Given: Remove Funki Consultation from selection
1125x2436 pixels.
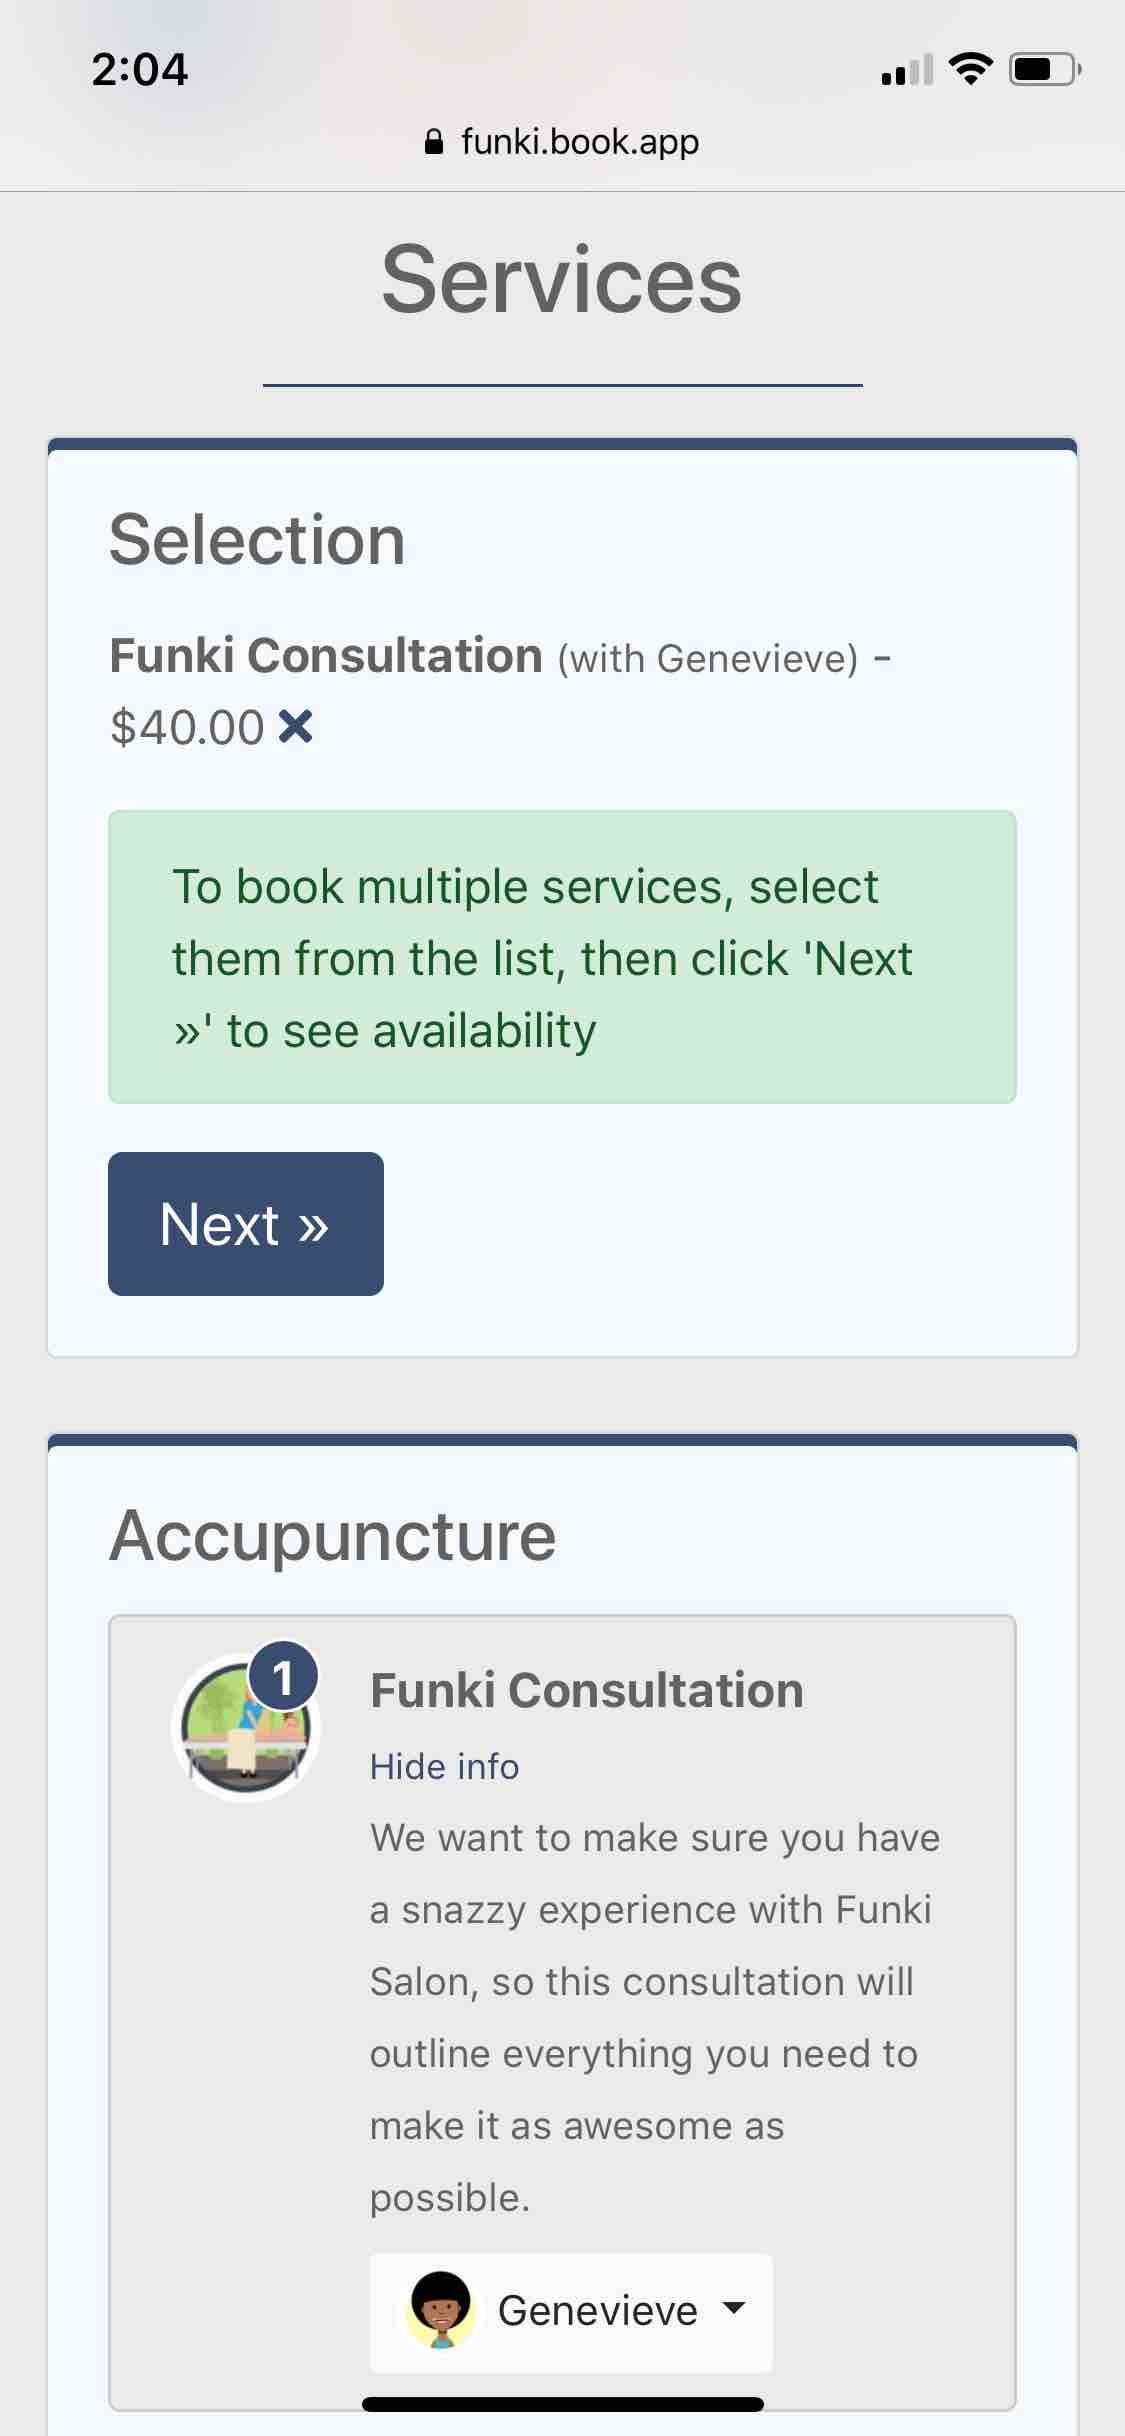Looking at the screenshot, I should 295,727.
